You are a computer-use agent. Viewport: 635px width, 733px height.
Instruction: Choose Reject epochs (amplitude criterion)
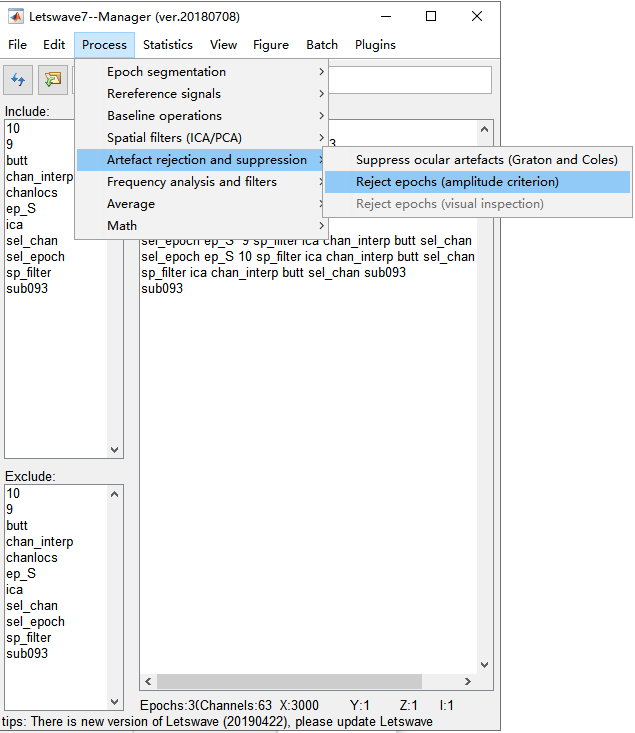coord(477,182)
